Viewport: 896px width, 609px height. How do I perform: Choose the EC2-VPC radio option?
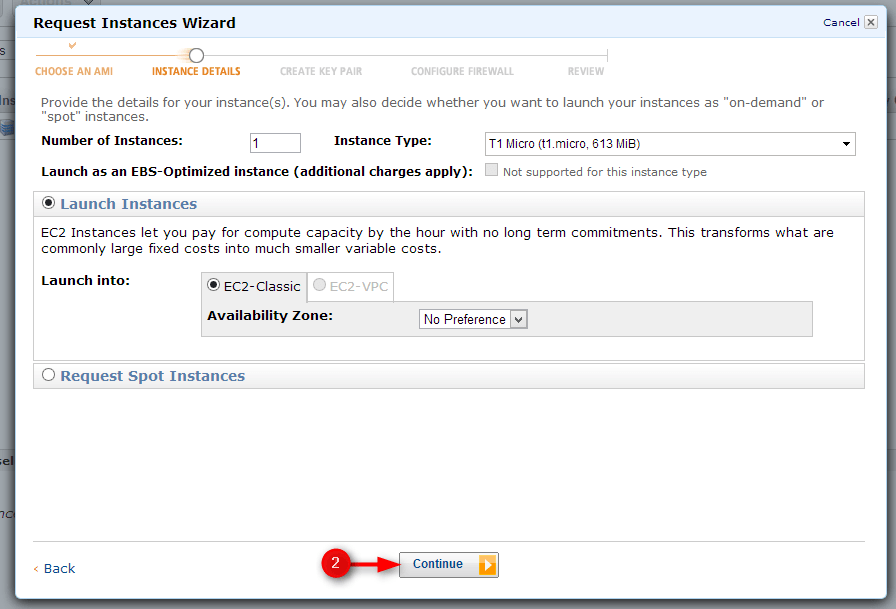[x=319, y=285]
